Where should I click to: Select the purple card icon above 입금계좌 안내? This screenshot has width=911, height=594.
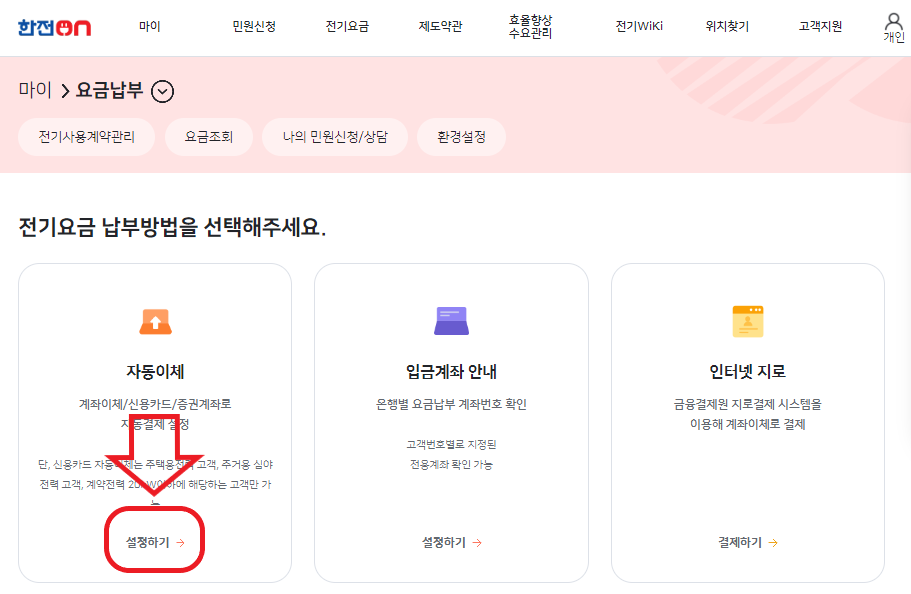(452, 319)
